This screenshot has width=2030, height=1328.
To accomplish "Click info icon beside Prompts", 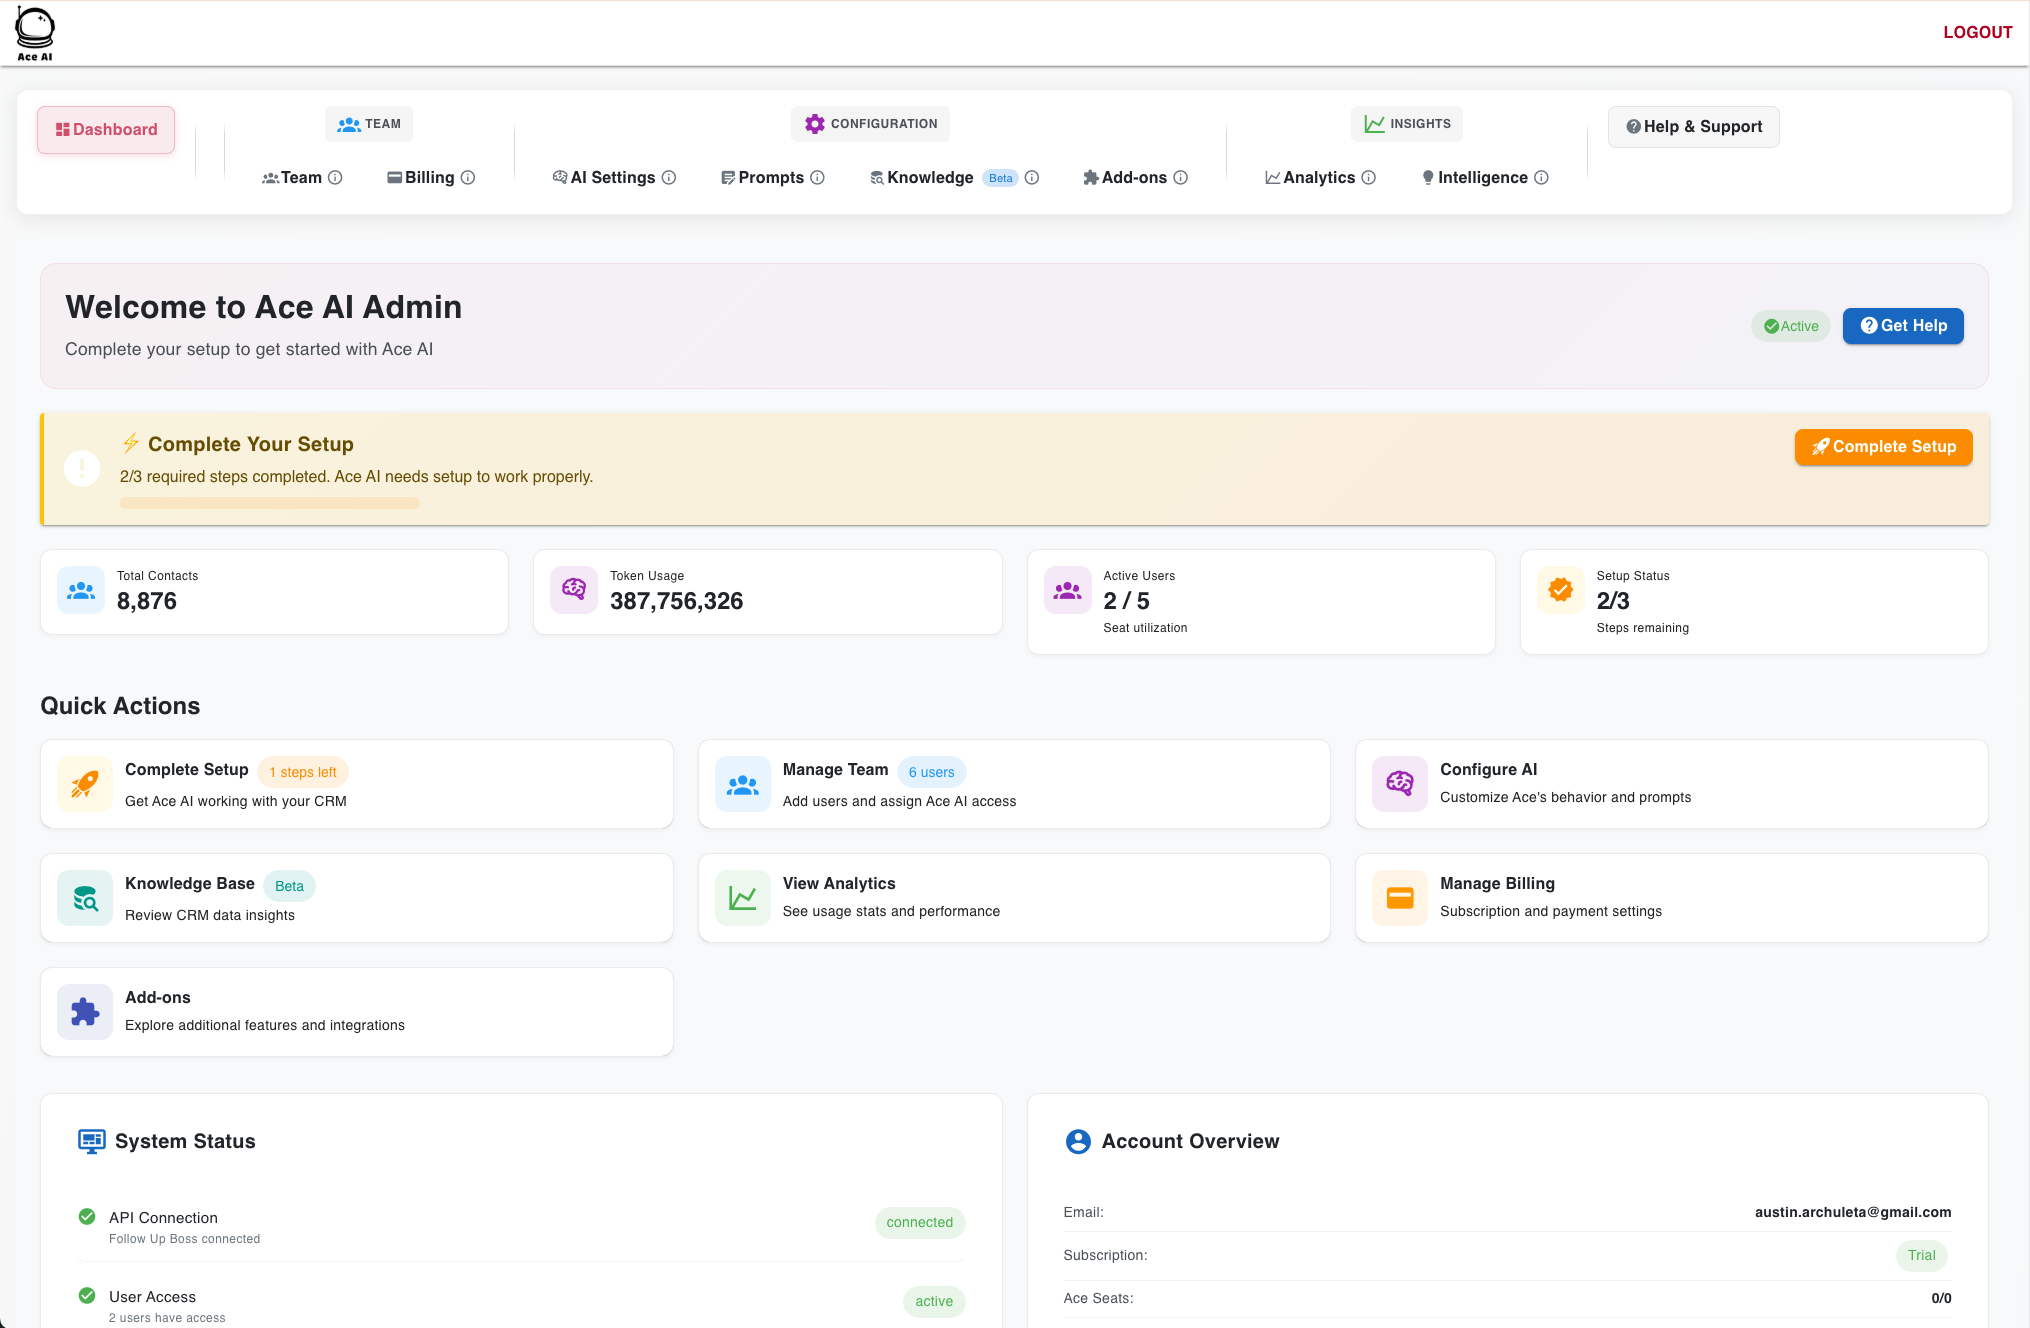I will pyautogui.click(x=817, y=178).
